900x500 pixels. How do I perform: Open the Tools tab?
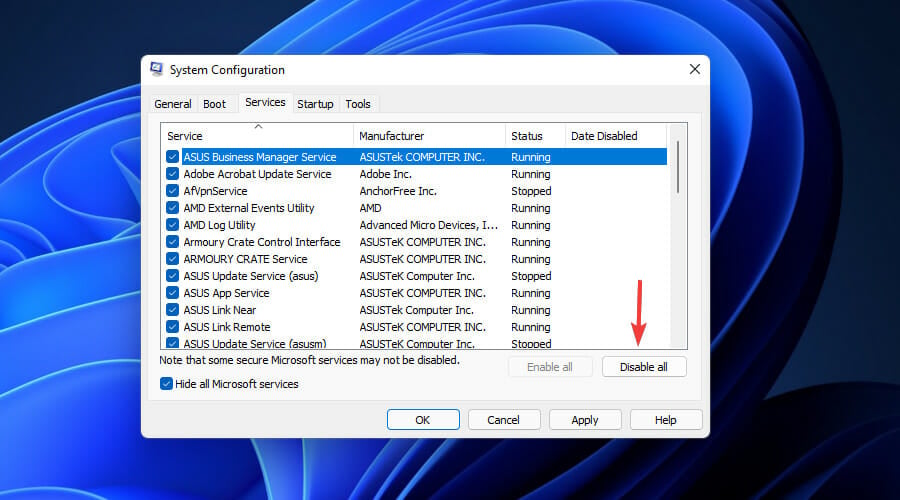[x=358, y=104]
